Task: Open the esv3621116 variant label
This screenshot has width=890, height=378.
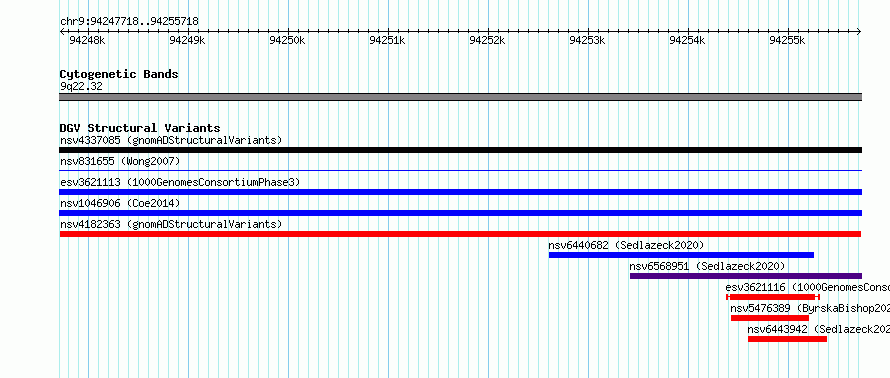Action: 808,287
